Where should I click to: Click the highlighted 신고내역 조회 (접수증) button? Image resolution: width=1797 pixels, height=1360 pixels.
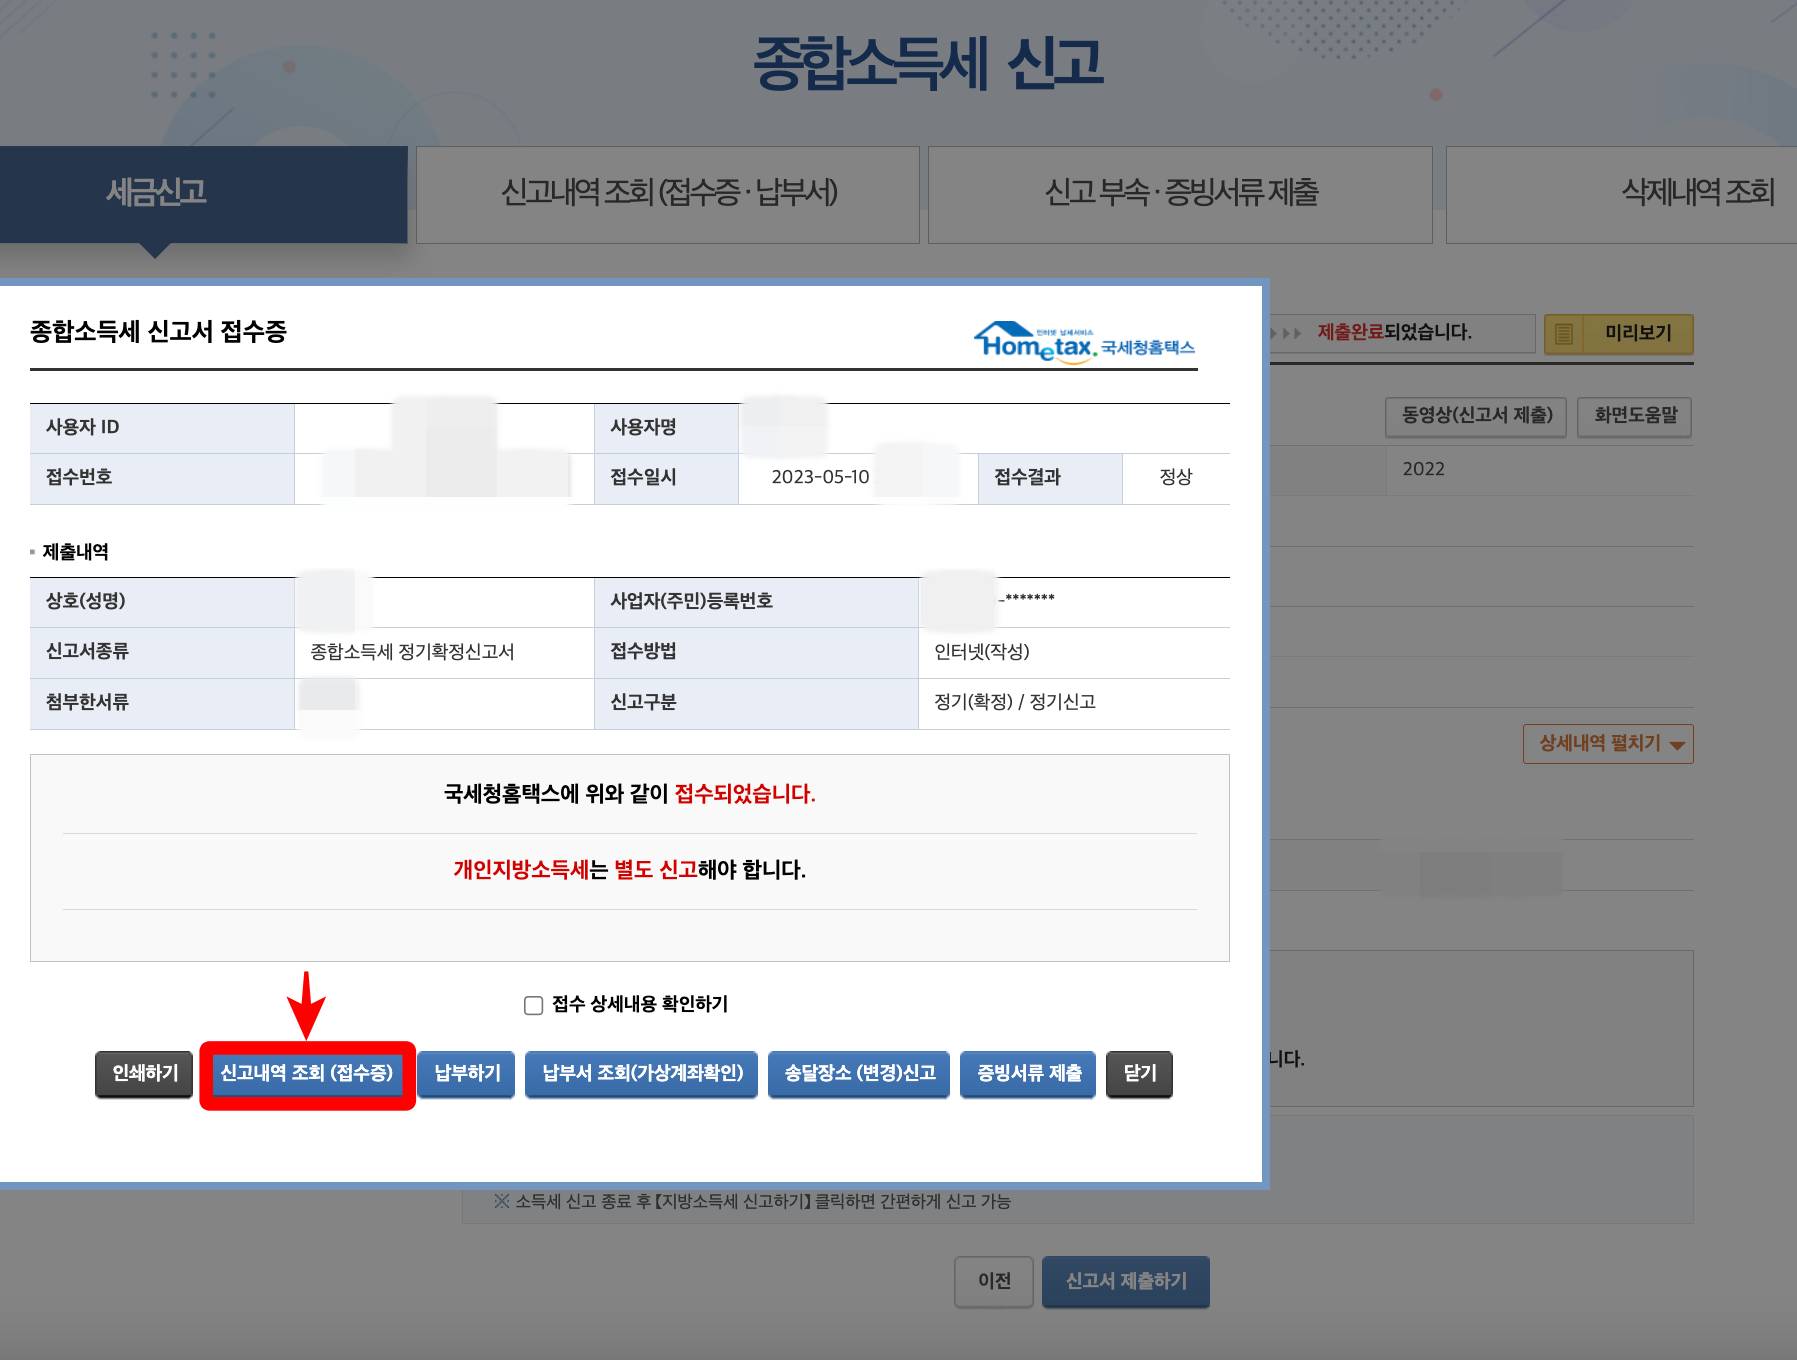click(306, 1074)
